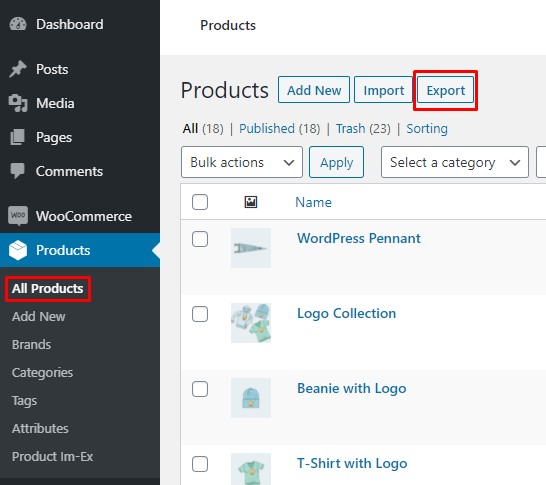Open Comments menu item
546x485 pixels.
click(x=80, y=171)
